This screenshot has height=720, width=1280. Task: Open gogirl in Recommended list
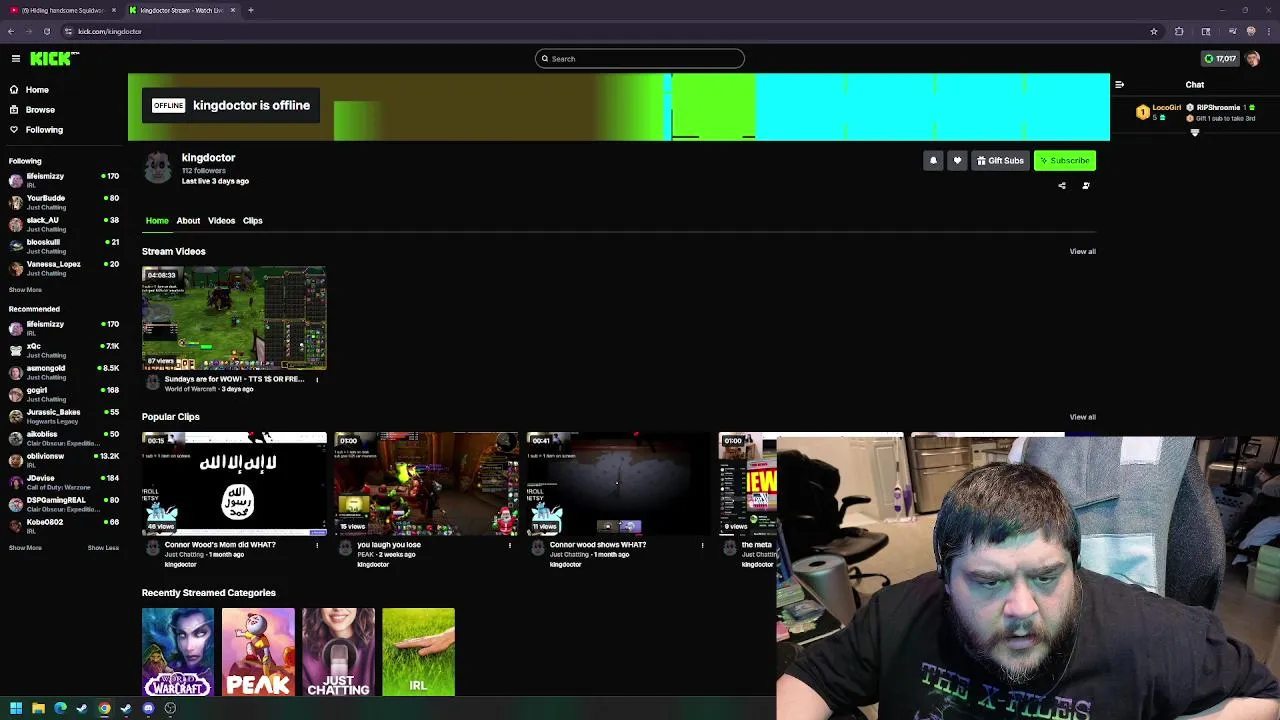[x=63, y=395]
